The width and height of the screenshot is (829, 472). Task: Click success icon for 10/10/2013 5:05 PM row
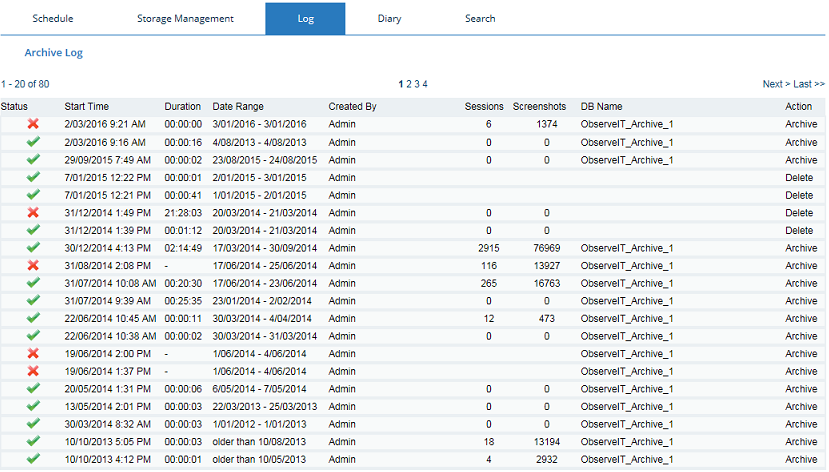tap(33, 441)
